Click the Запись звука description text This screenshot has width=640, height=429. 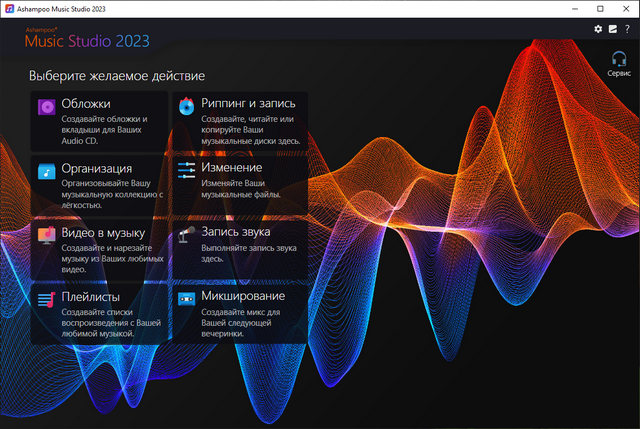[x=244, y=251]
